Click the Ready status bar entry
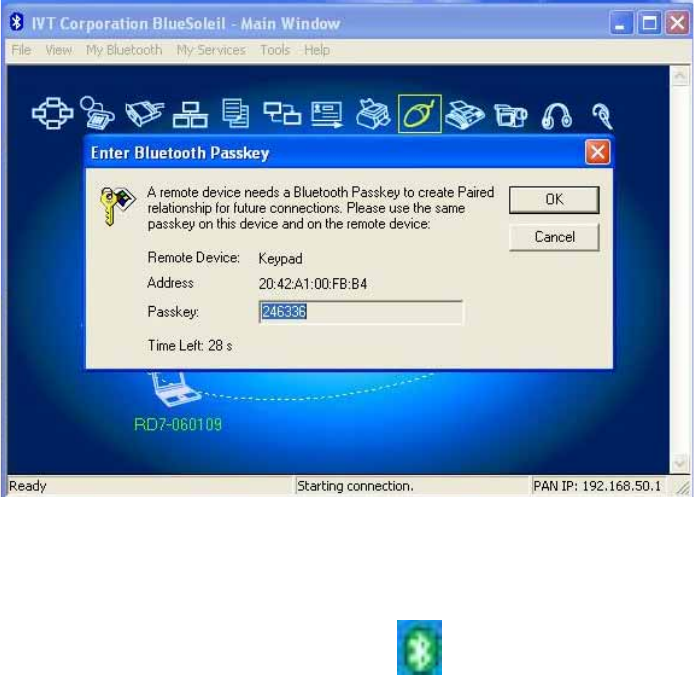Image resolution: width=694 pixels, height=675 pixels. click(27, 486)
